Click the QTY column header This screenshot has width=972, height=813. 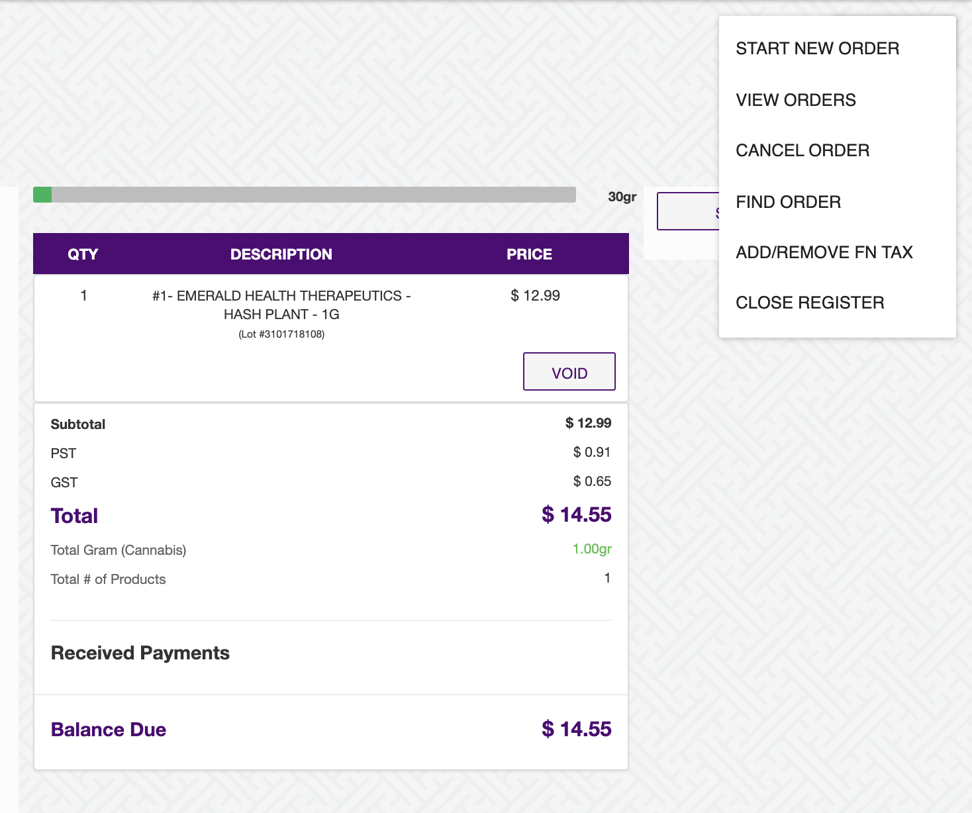coord(83,254)
